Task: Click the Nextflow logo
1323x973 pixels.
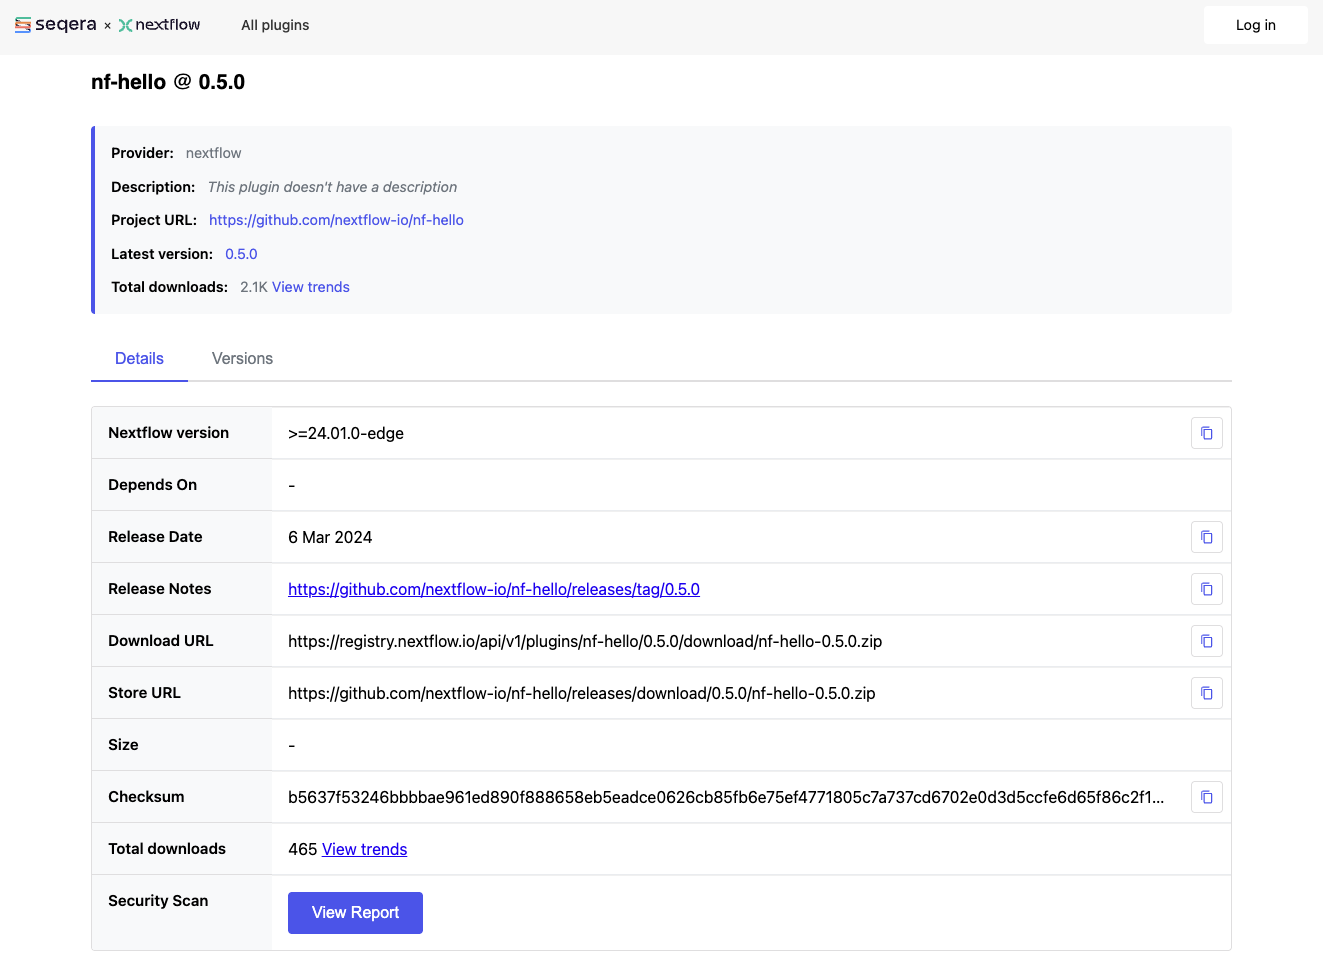Action: tap(159, 24)
